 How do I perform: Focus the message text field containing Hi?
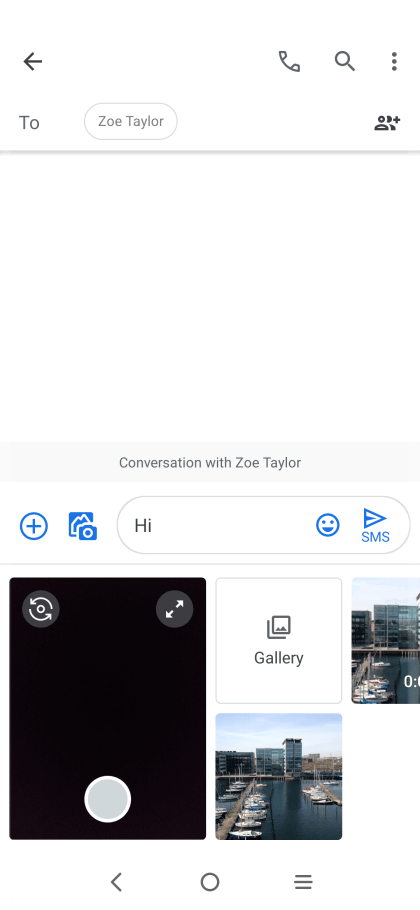tap(220, 525)
